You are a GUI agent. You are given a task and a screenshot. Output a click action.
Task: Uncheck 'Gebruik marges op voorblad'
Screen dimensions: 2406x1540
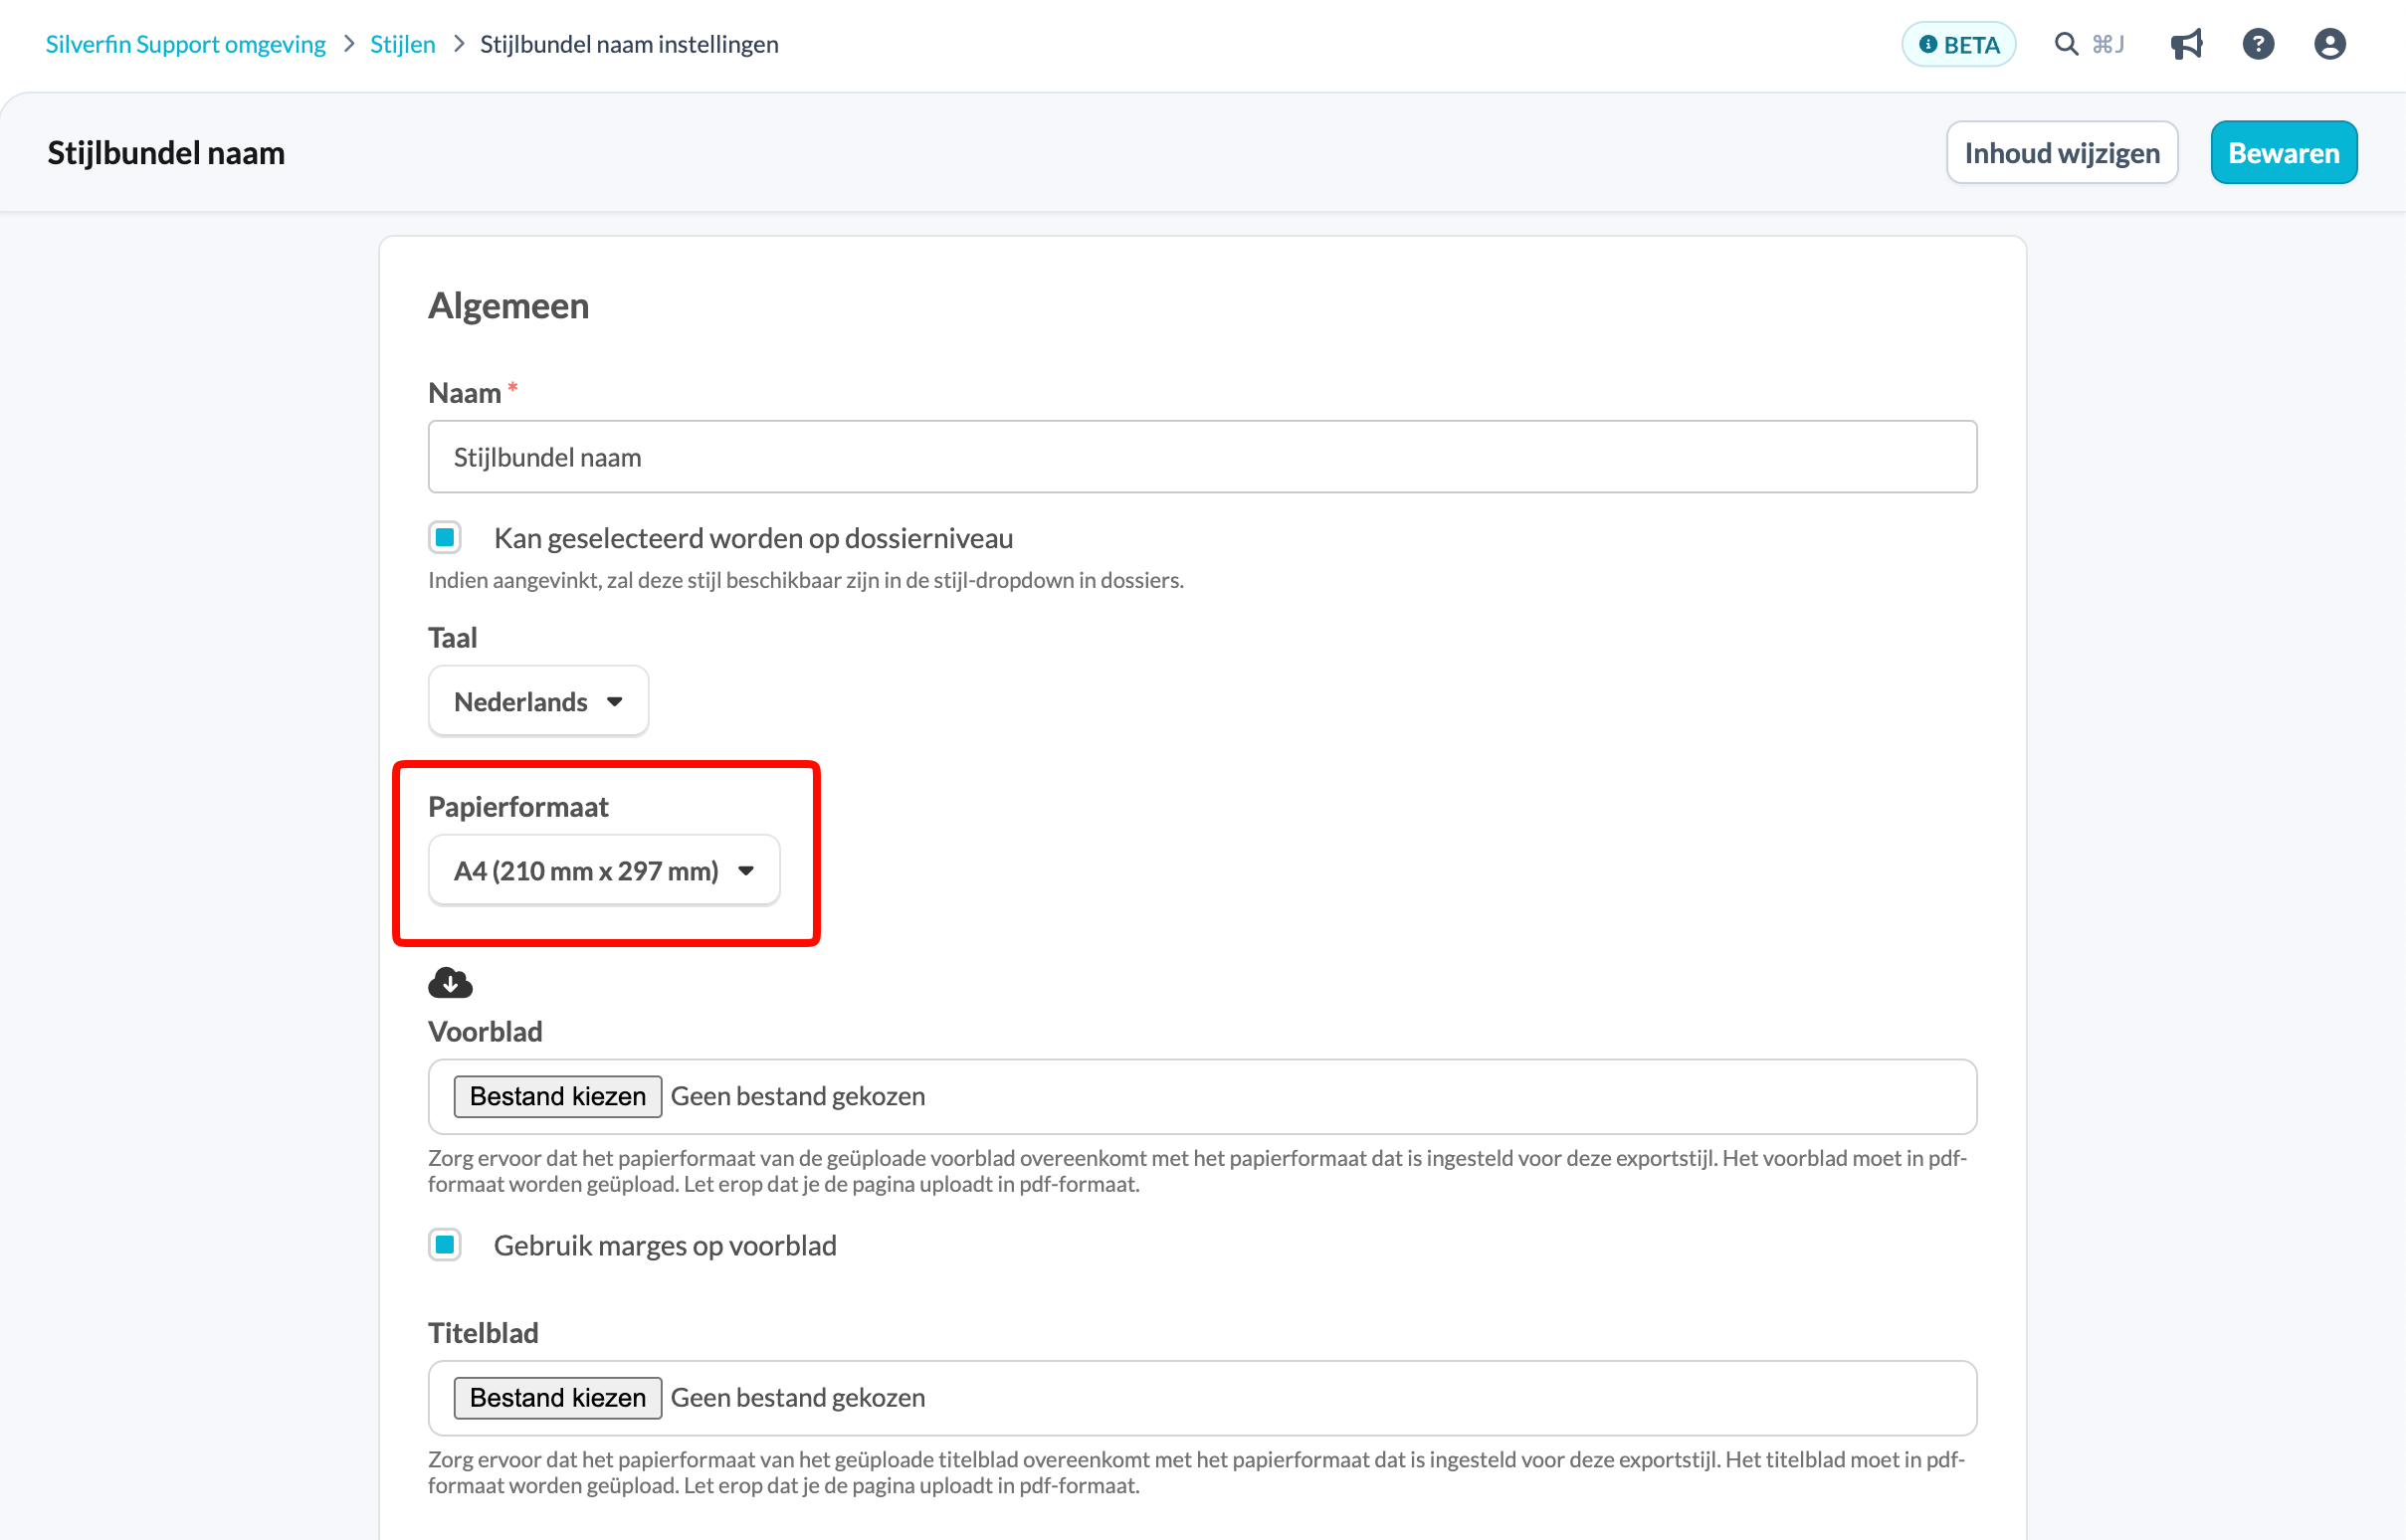point(445,1245)
